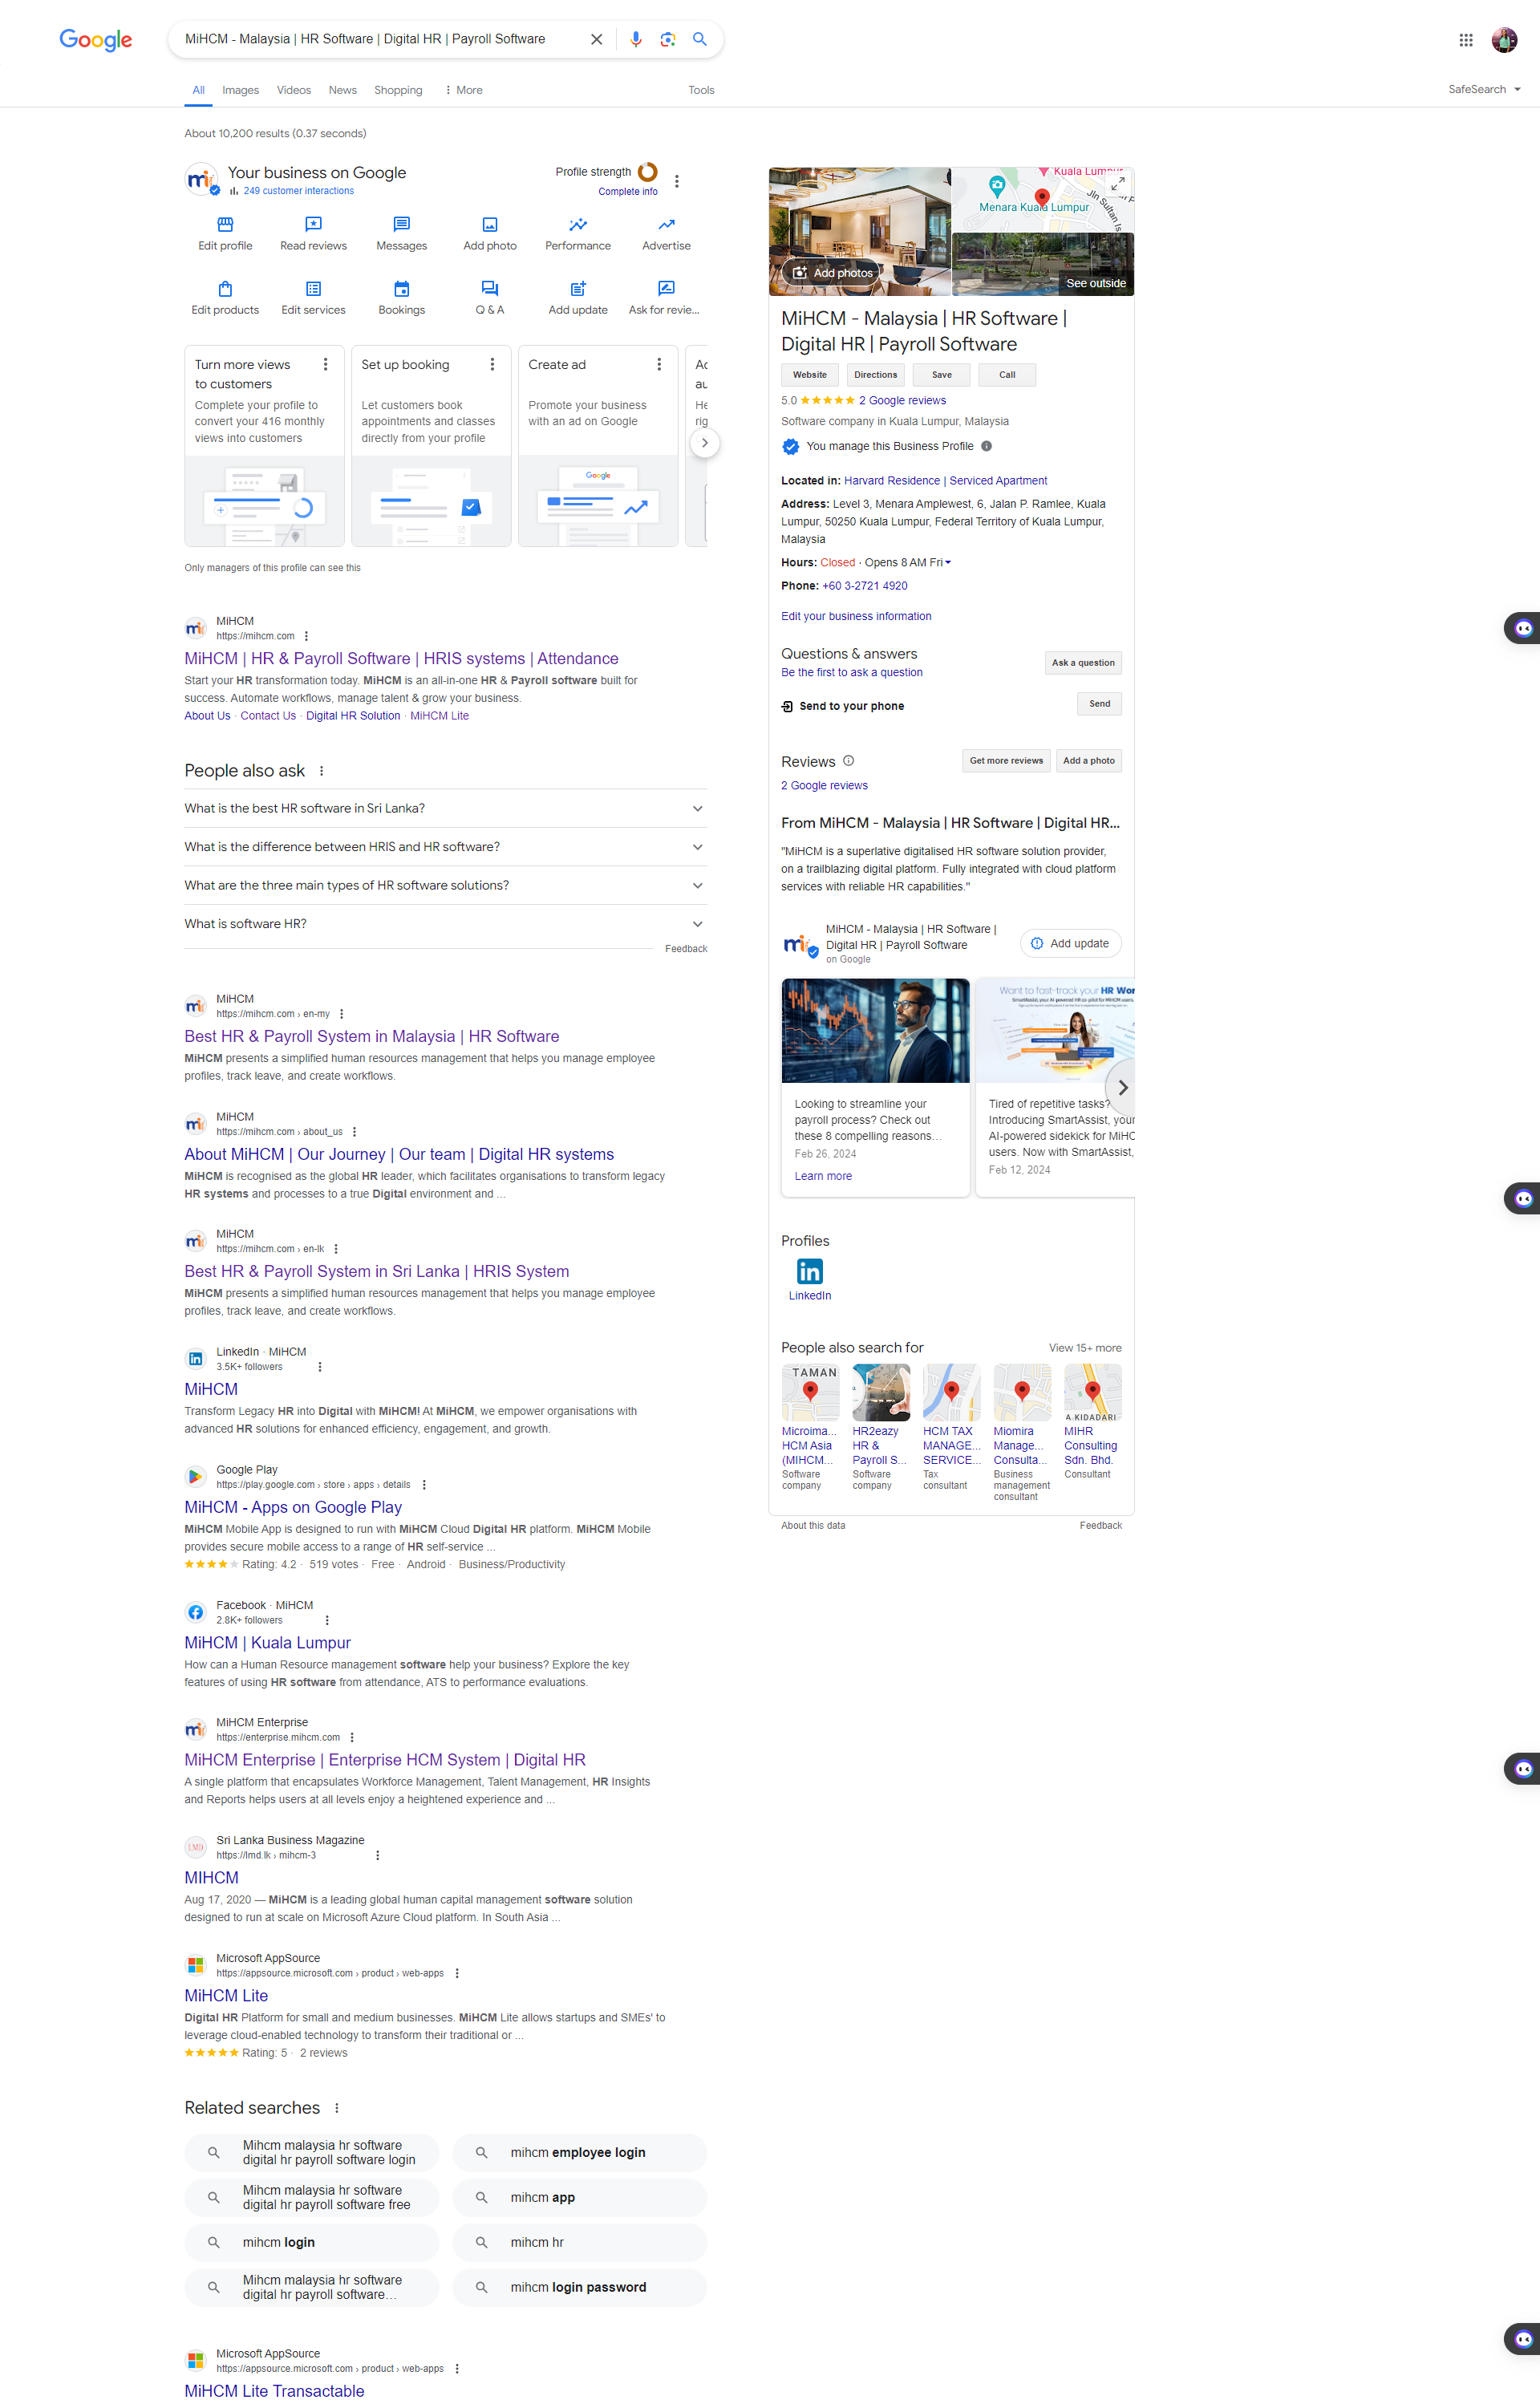
Task: Open Bookings tool
Action: [401, 298]
